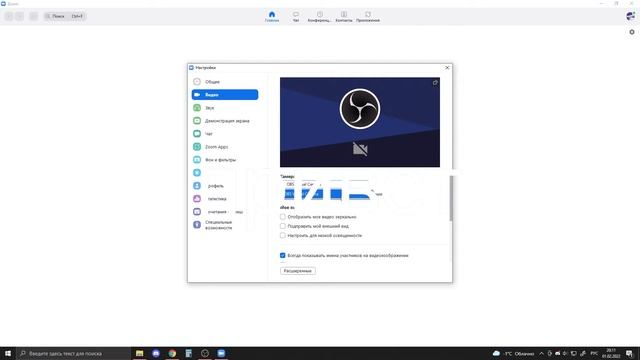640x360 pixels.
Task: Uncheck Всегда показывать имена участников checkbox
Action: [282, 256]
